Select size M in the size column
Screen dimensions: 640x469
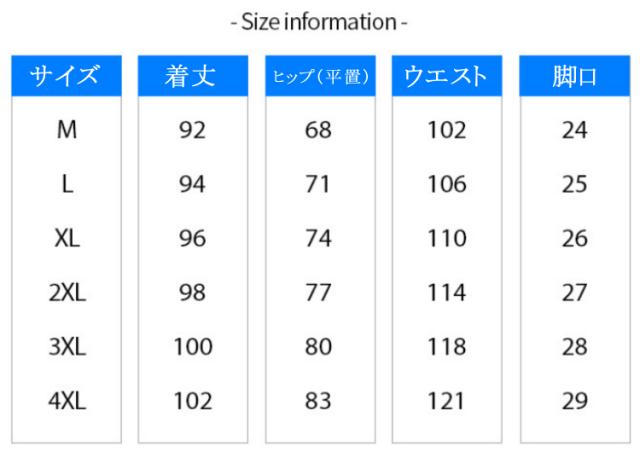point(67,130)
